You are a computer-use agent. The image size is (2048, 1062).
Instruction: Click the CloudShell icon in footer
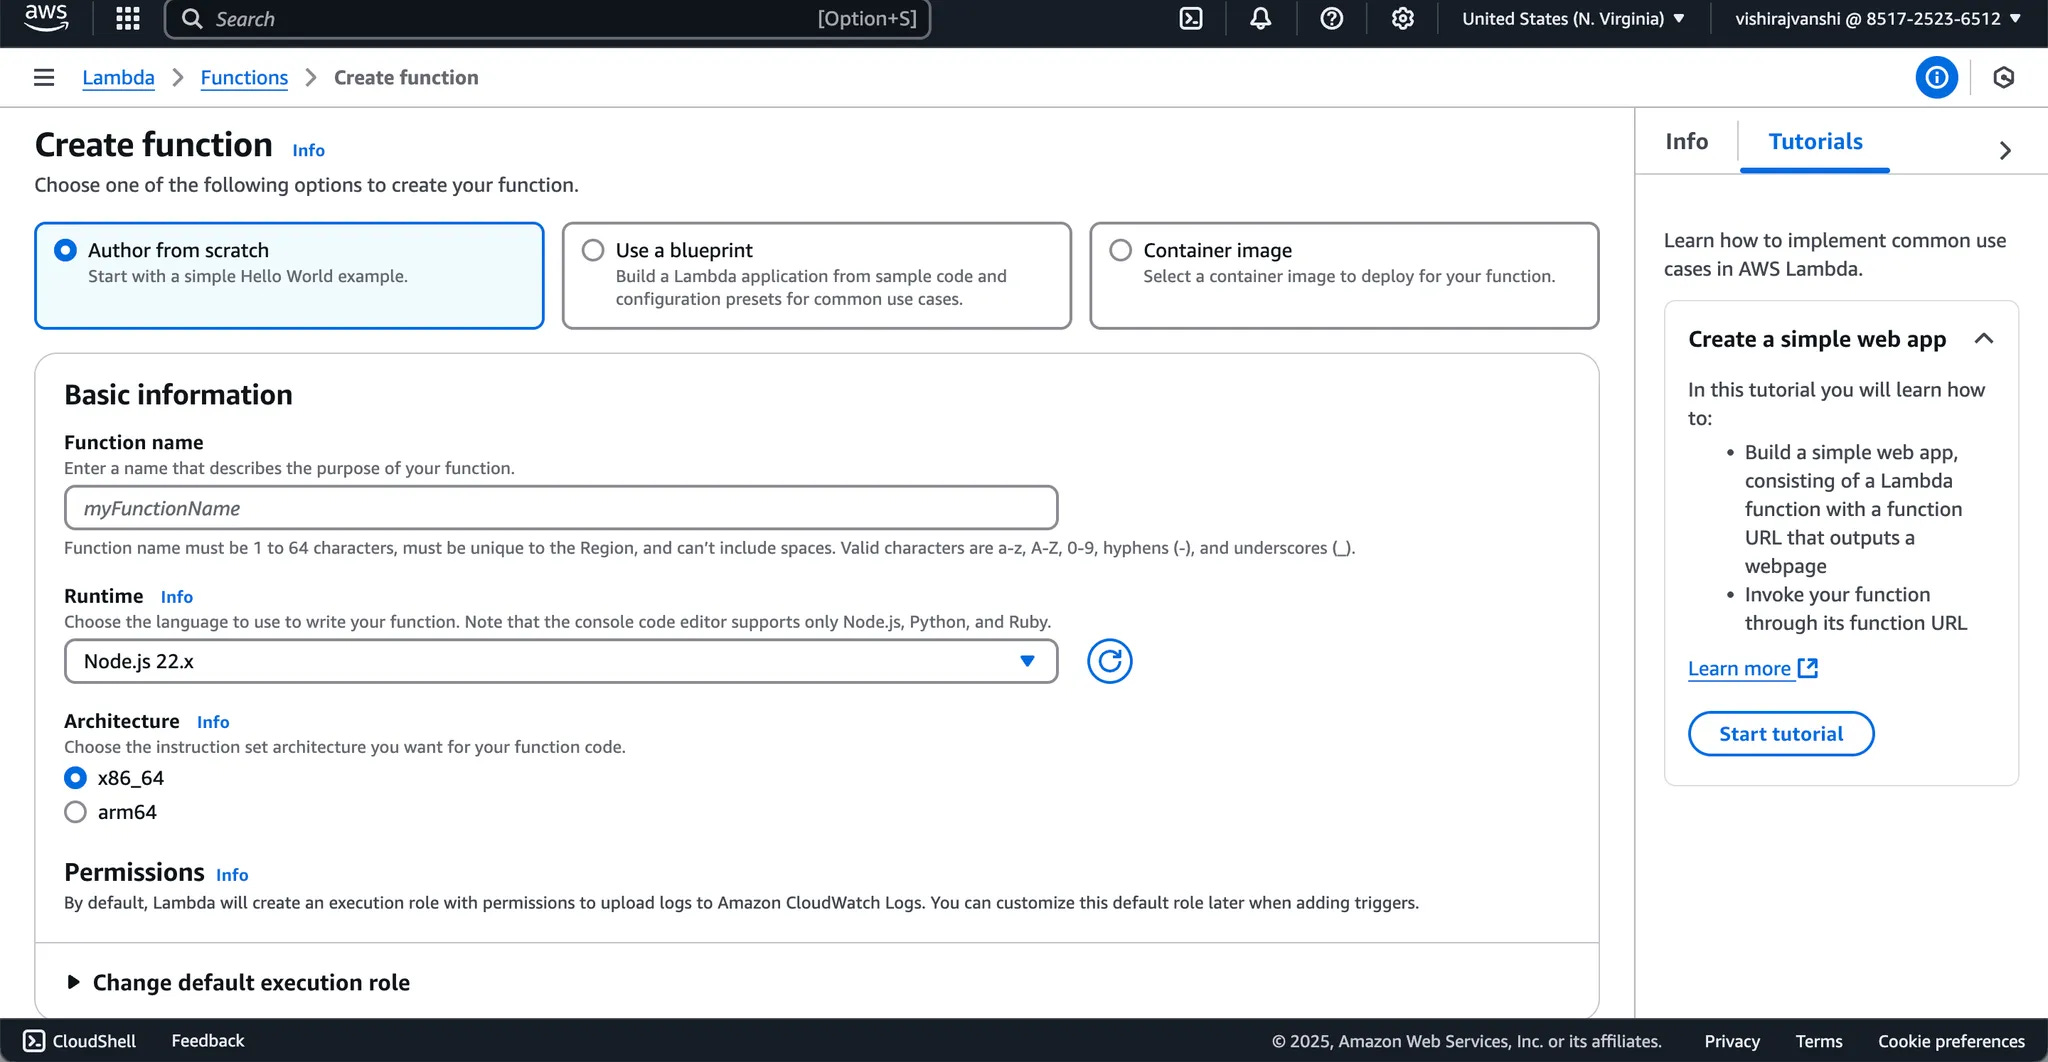(34, 1041)
